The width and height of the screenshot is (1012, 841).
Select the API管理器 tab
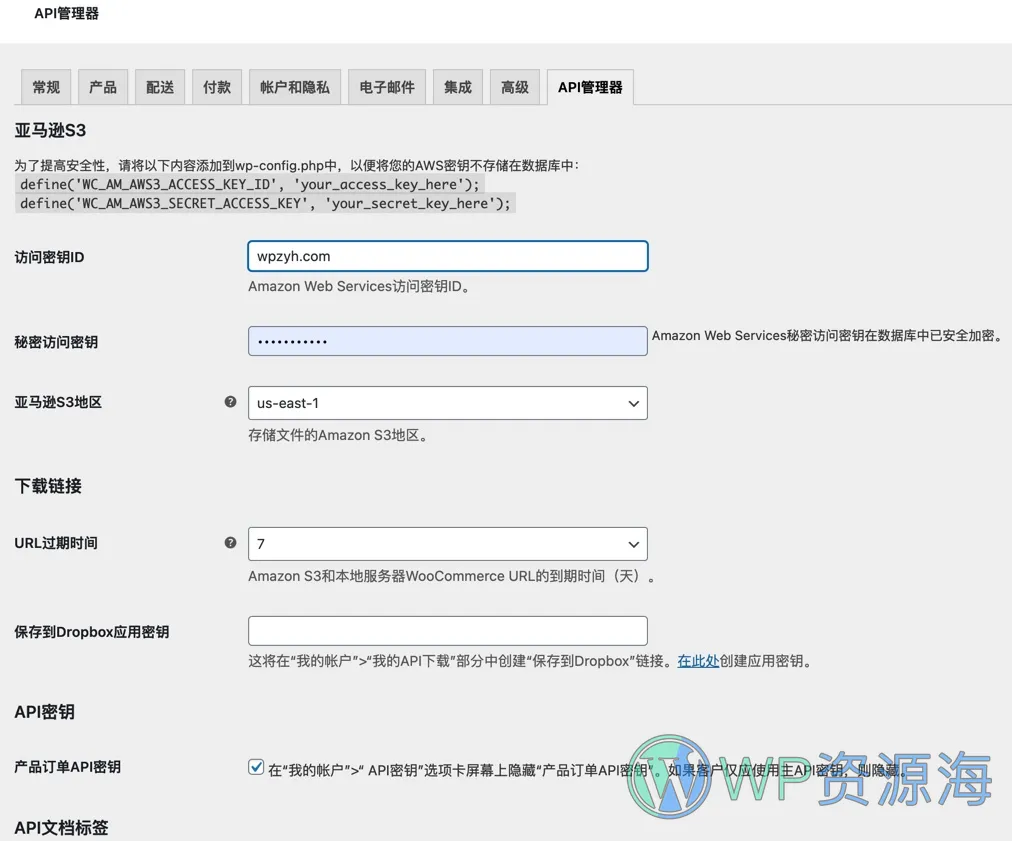(589, 87)
